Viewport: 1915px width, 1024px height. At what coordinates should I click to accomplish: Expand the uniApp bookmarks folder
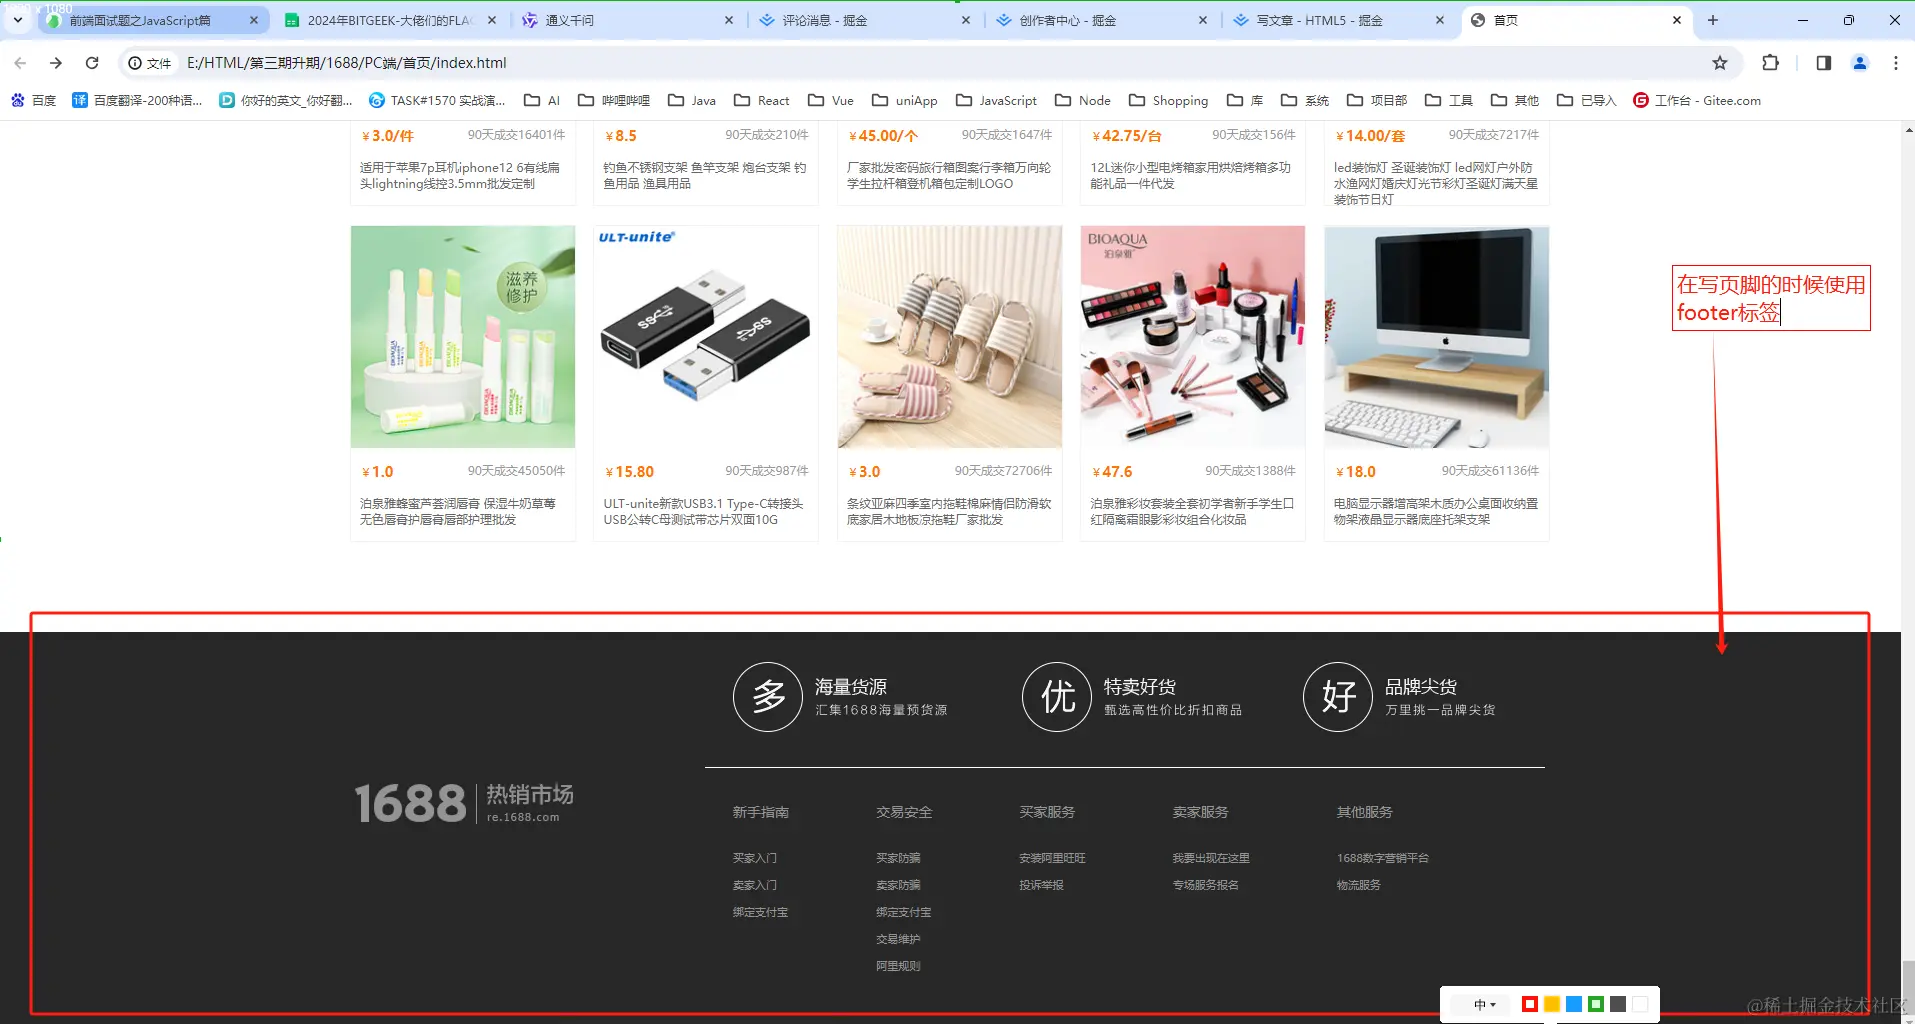point(905,100)
